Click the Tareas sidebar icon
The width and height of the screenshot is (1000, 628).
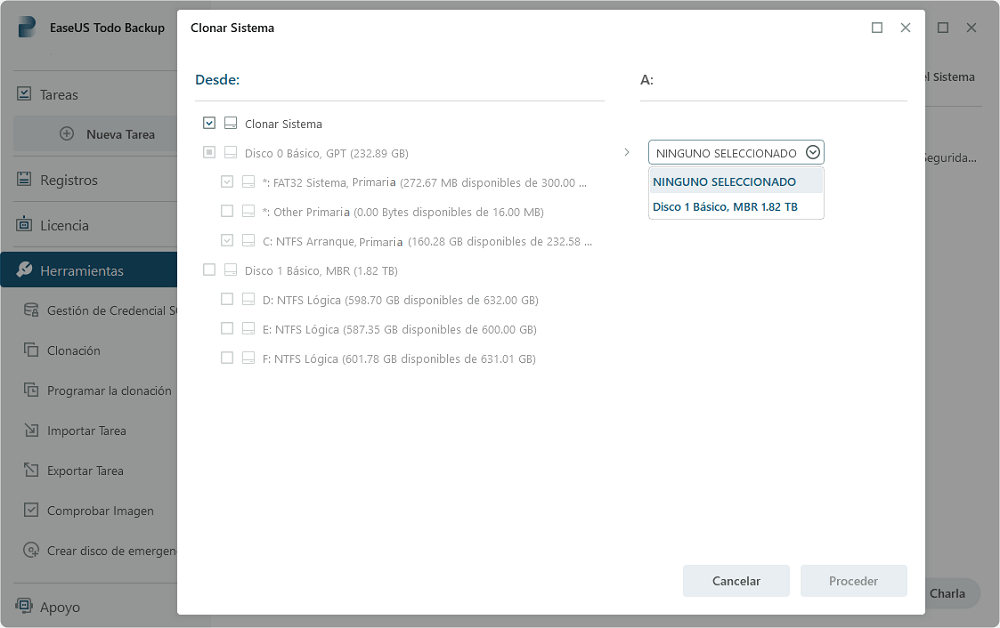coord(24,94)
